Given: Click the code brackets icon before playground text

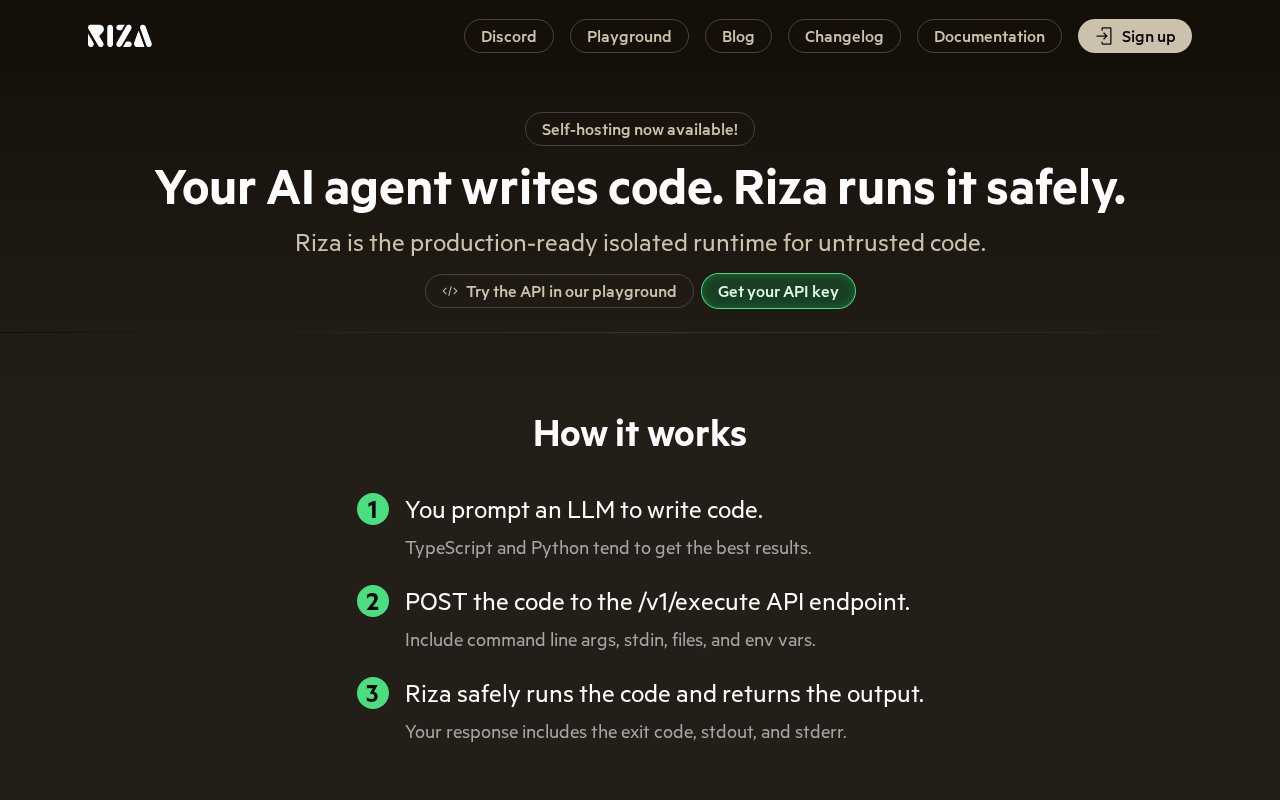Looking at the screenshot, I should pyautogui.click(x=450, y=291).
